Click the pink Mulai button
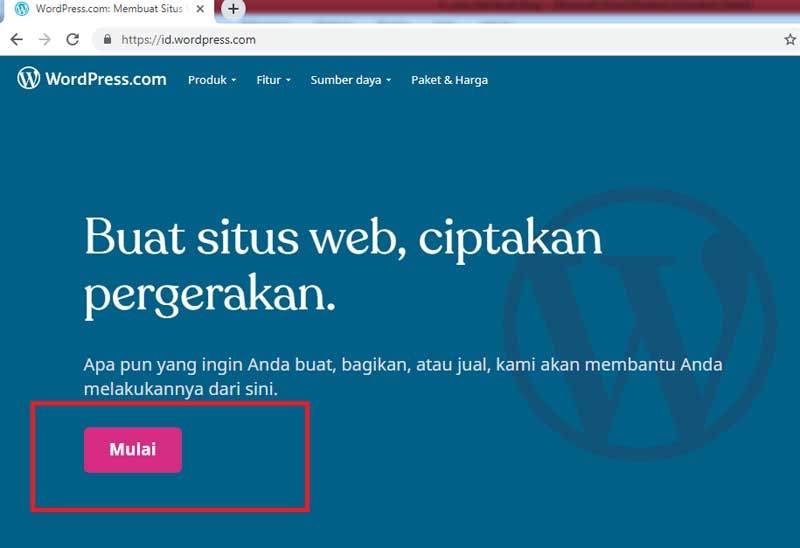Image resolution: width=800 pixels, height=548 pixels. [x=133, y=450]
